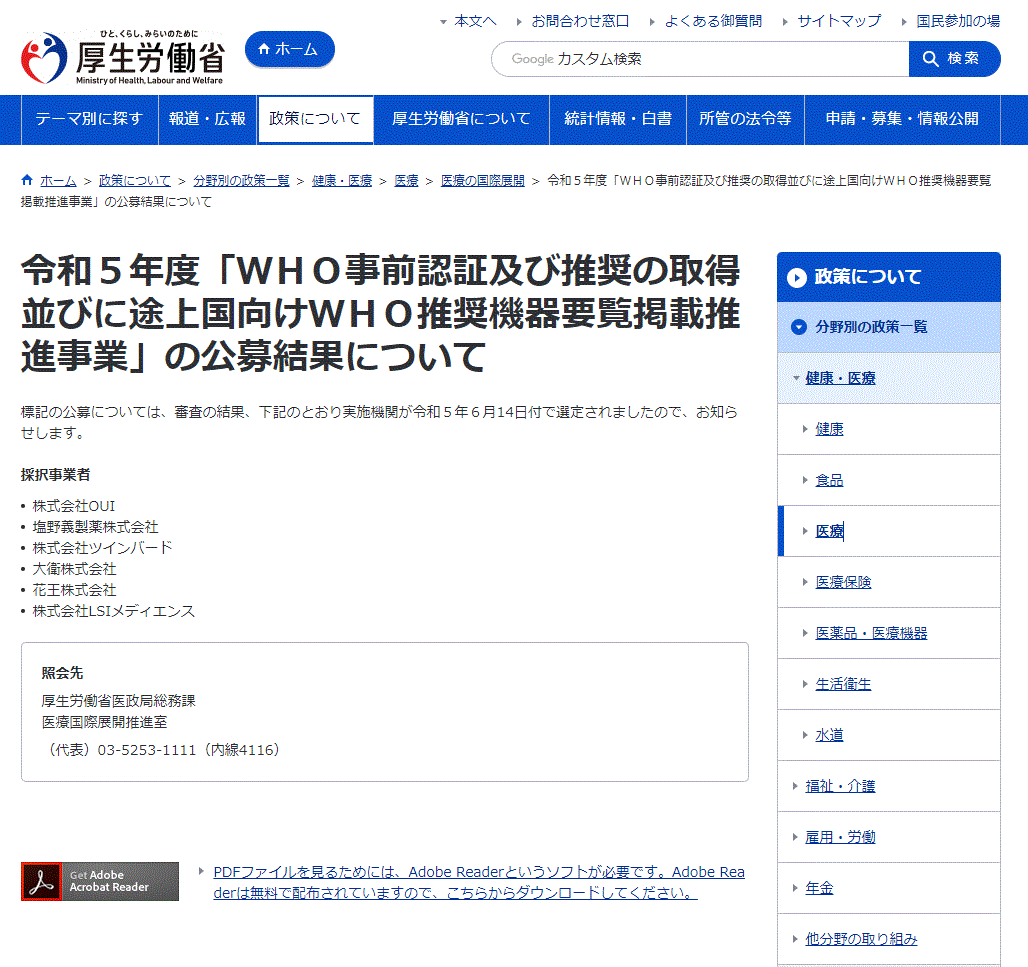Click the circled chevron icon beside 分野別の政策一覧

[x=798, y=327]
